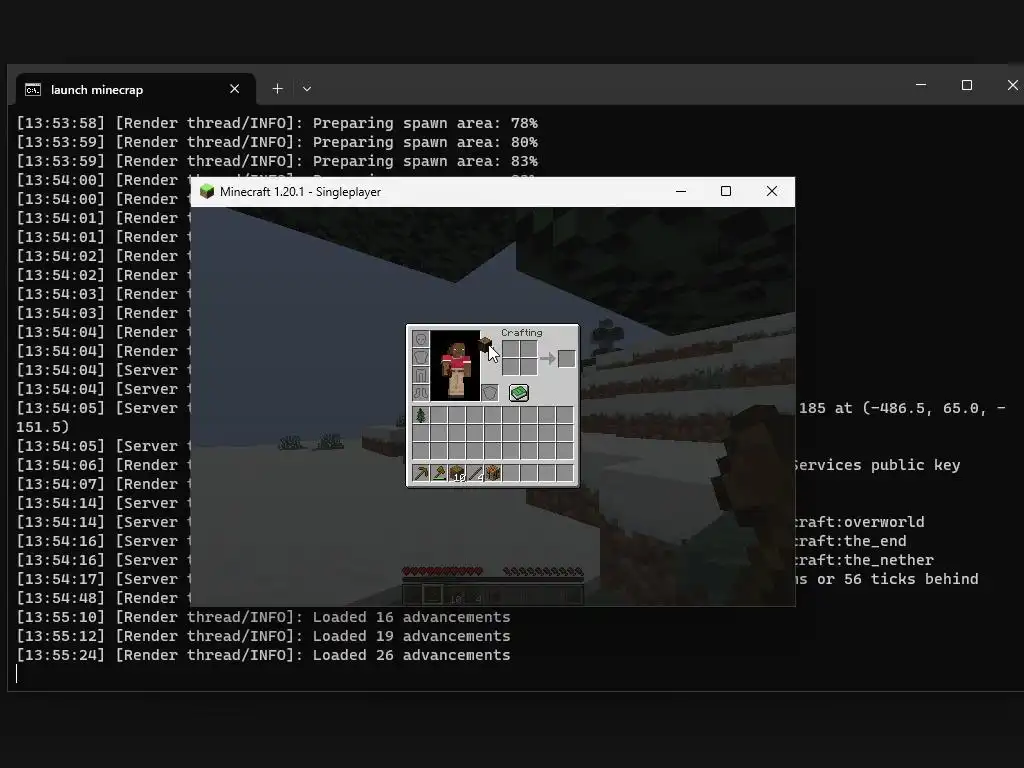Image resolution: width=1024 pixels, height=768 pixels.
Task: Select the 'launch minecrap' terminal tab
Action: [x=135, y=89]
